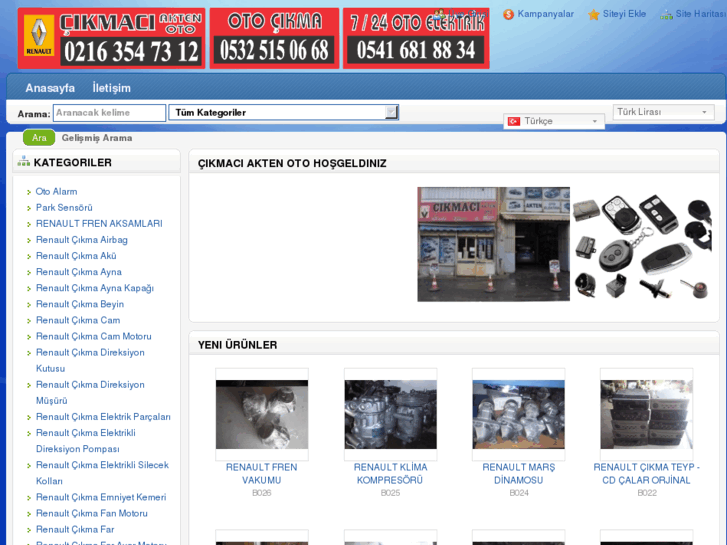Open Renault Çıkma Beyin category

[80, 304]
